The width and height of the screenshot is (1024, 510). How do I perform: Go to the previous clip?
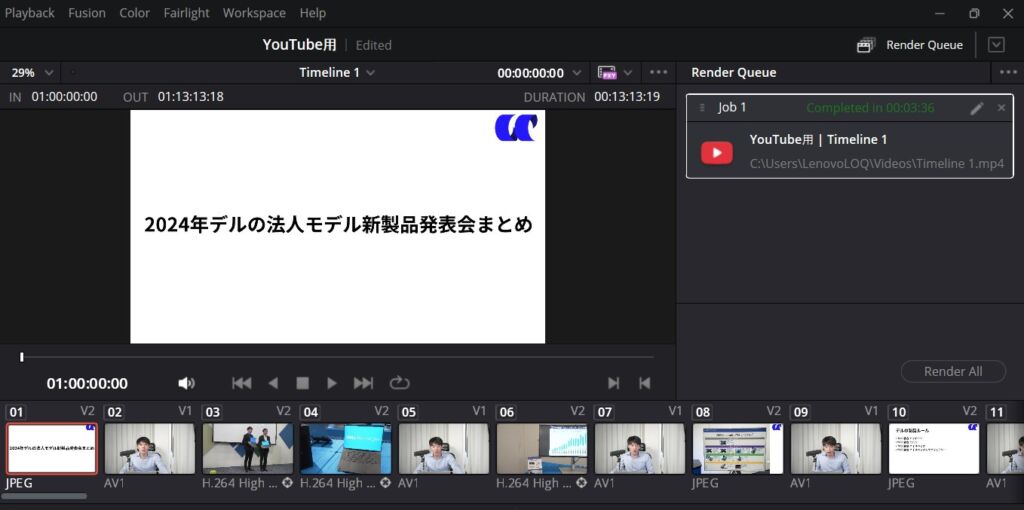pos(645,383)
